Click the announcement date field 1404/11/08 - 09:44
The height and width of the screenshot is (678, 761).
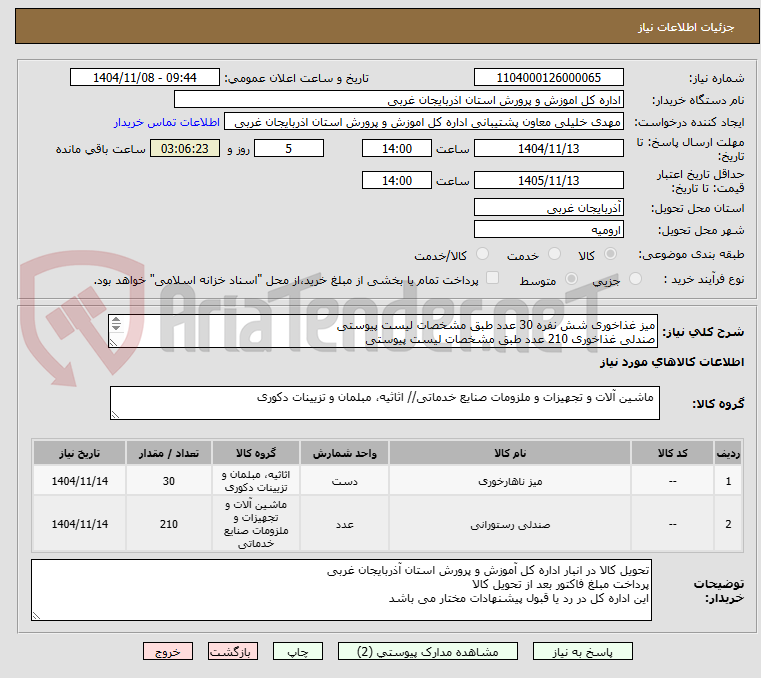(x=145, y=78)
